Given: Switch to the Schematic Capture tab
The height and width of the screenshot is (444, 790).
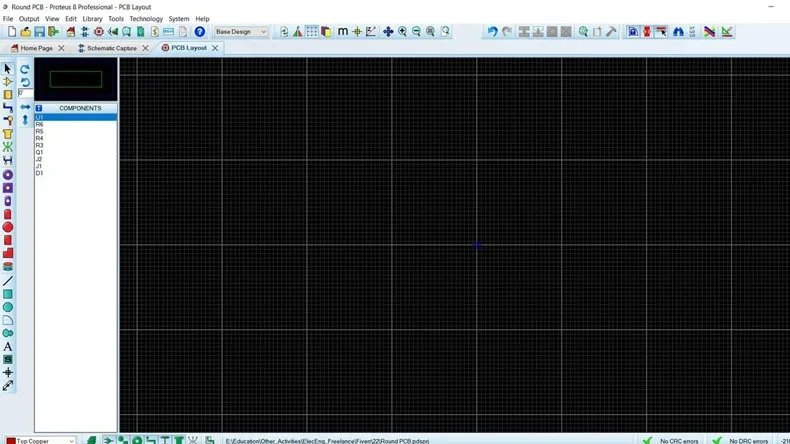Looking at the screenshot, I should [x=111, y=48].
